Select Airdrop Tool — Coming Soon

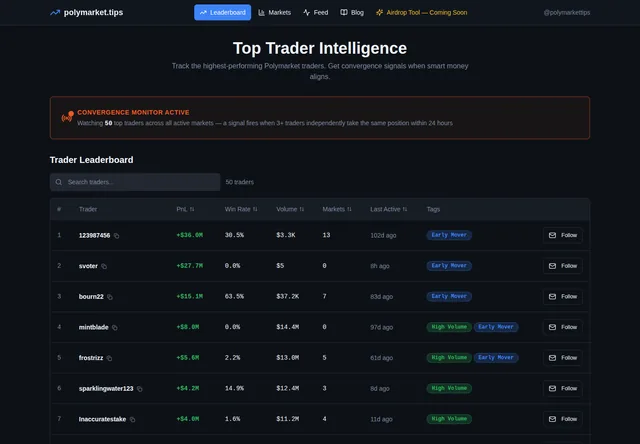[x=421, y=13]
